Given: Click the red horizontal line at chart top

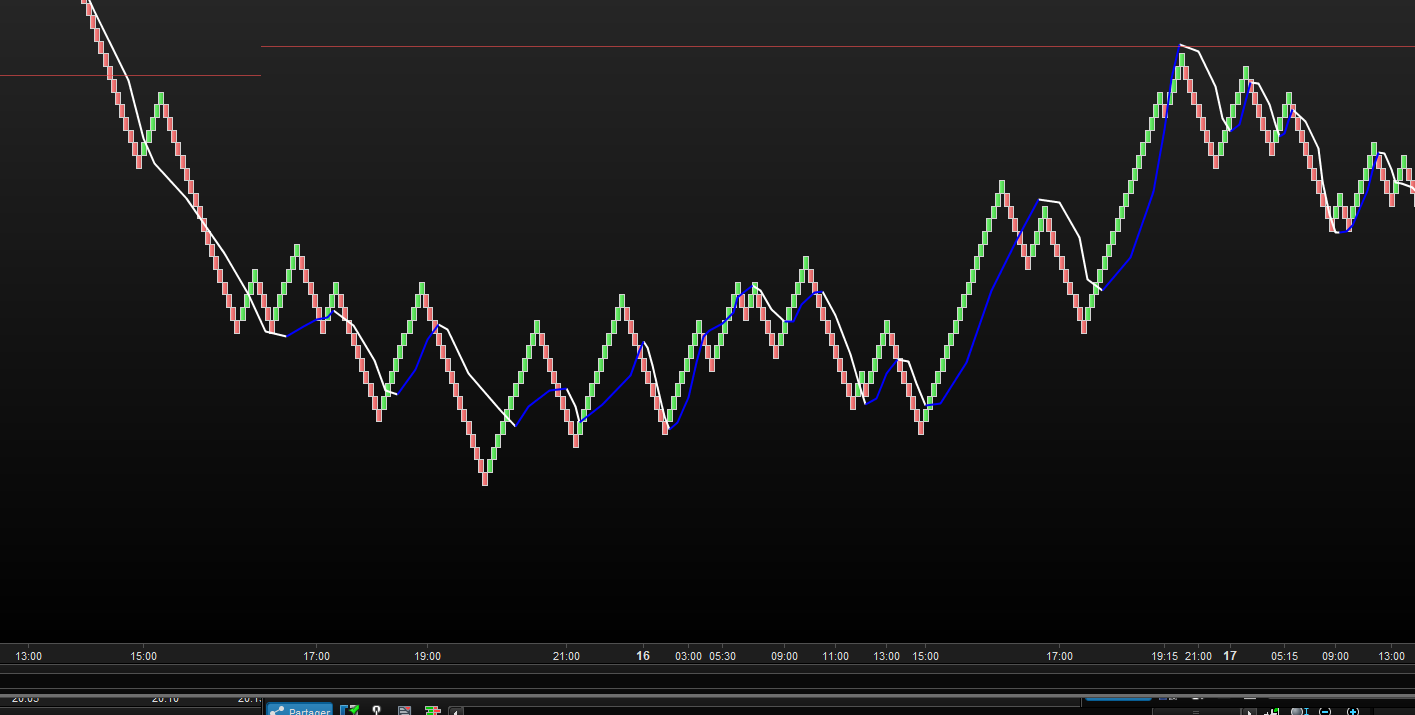Looking at the screenshot, I should tap(700, 46).
